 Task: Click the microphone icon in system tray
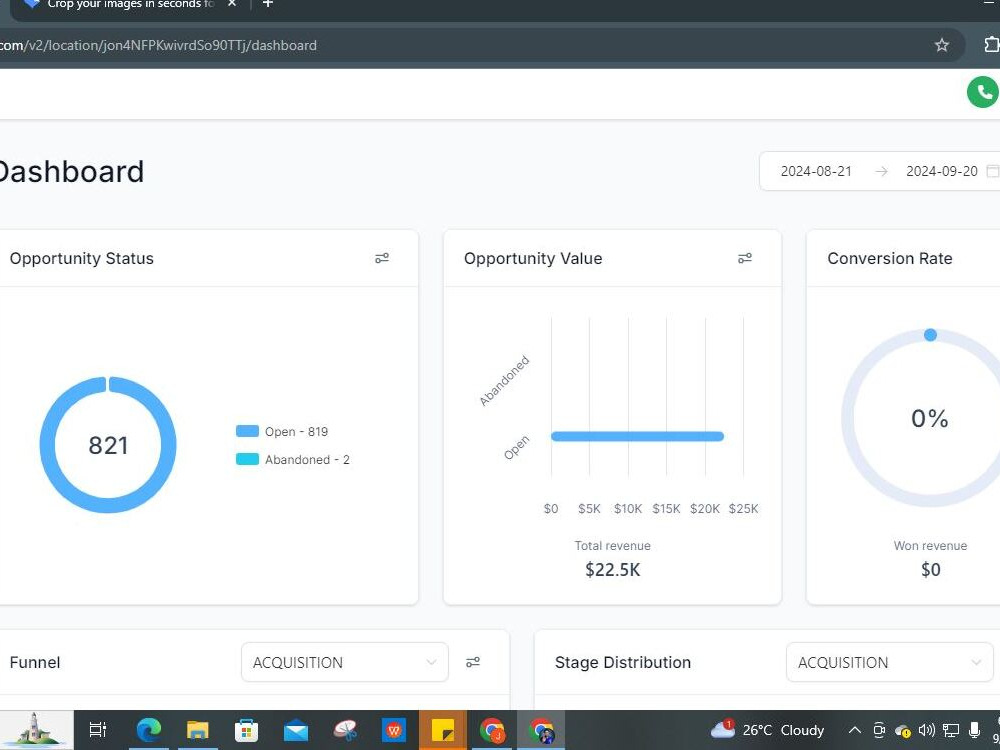[974, 730]
